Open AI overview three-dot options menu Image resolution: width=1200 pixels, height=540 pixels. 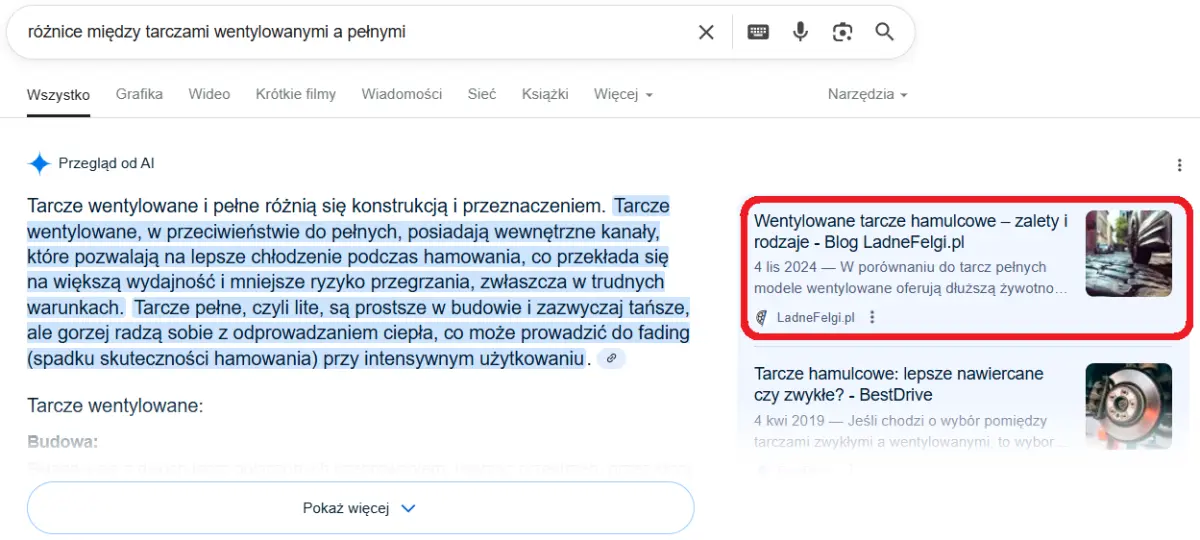[x=1179, y=165]
